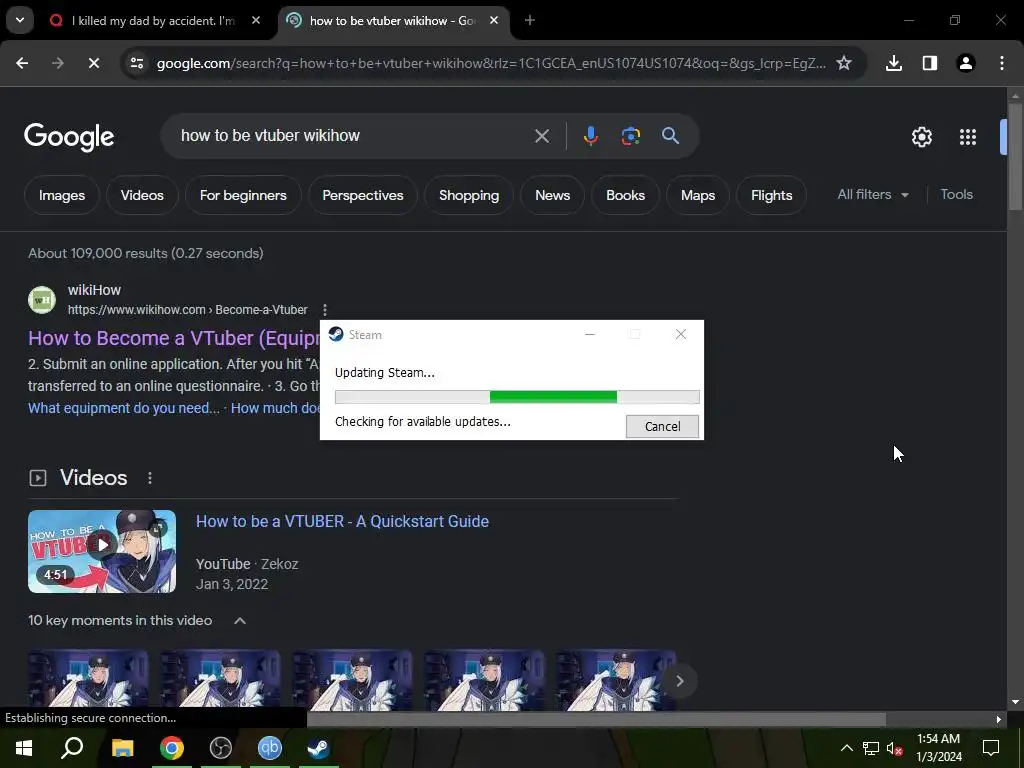Open the Chrome three-dot menu
This screenshot has width=1024, height=768.
click(1002, 63)
